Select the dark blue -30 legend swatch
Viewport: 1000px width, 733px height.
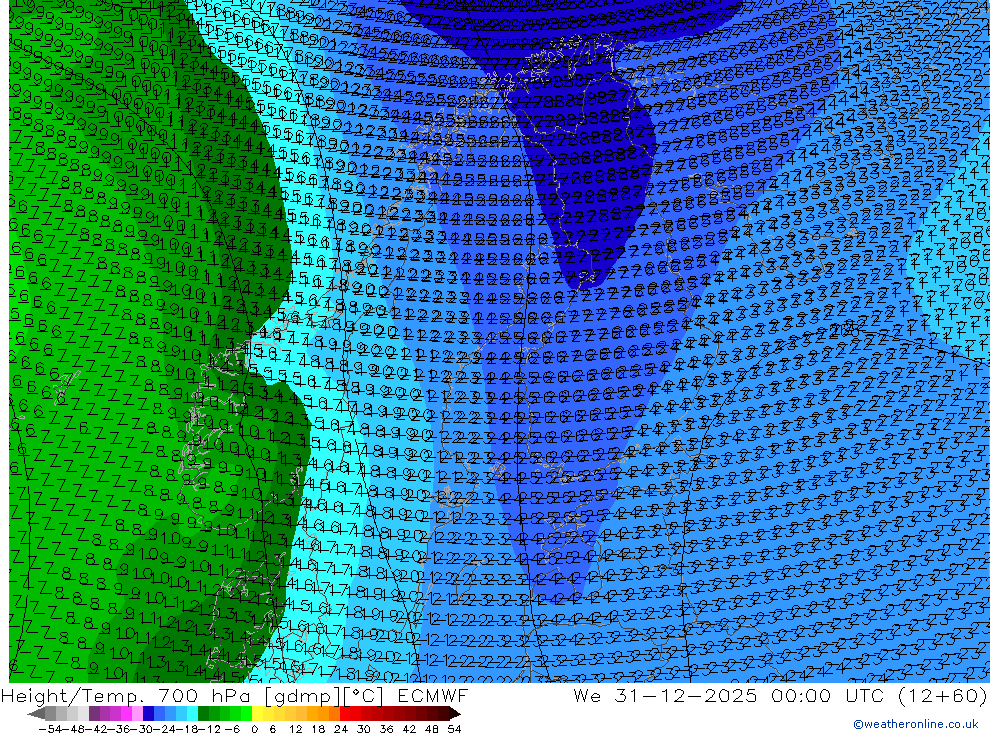point(148,713)
